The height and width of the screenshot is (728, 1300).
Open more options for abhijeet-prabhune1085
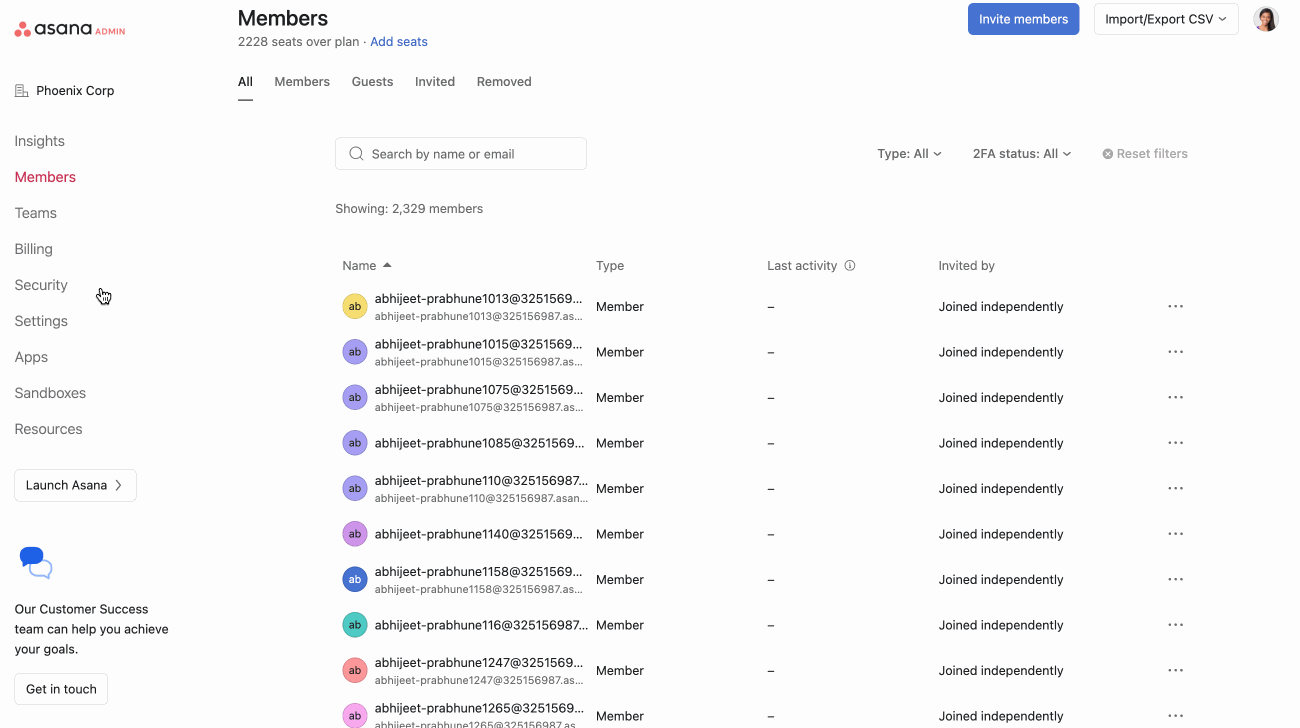(1175, 443)
